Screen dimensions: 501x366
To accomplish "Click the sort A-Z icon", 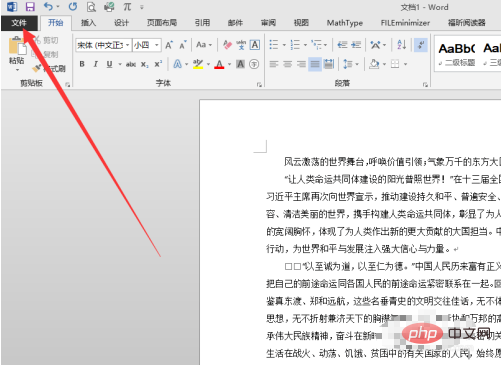I will pyautogui.click(x=402, y=45).
